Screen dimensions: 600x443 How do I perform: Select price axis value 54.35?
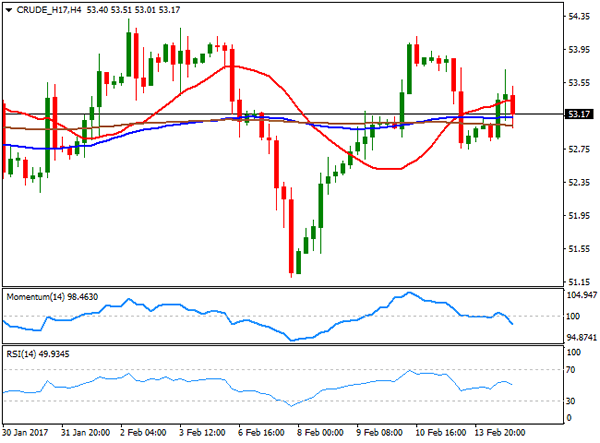point(579,16)
